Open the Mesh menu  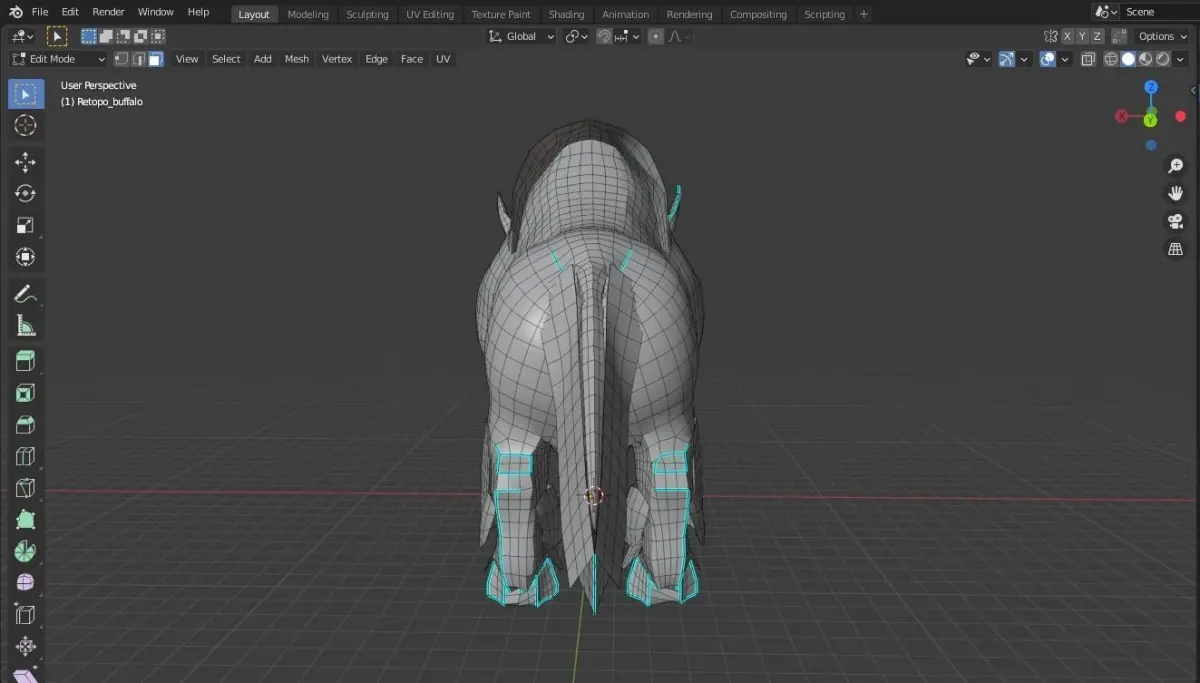(297, 59)
